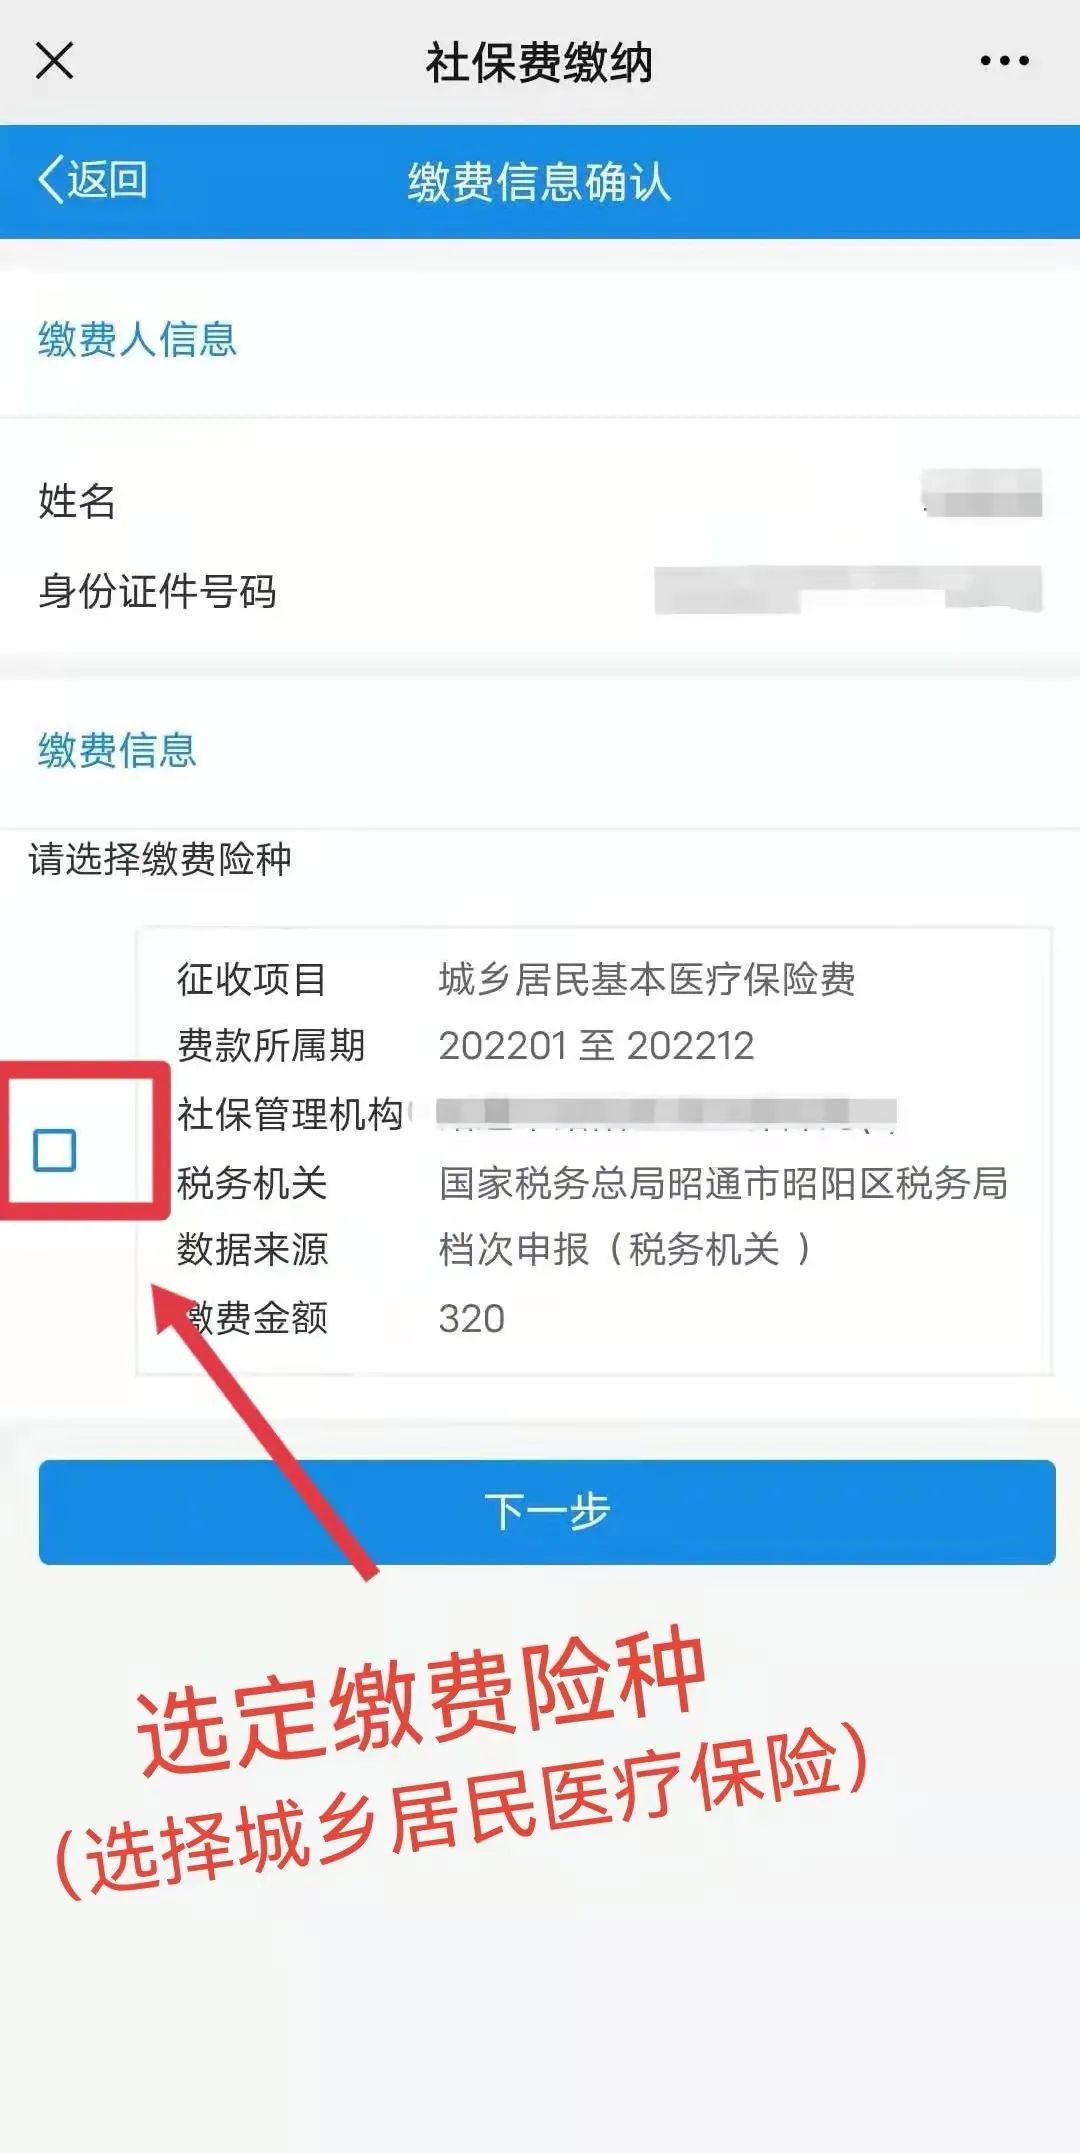Image resolution: width=1080 pixels, height=2153 pixels.
Task: Check the insurance type selection checkbox
Action: click(x=55, y=1150)
